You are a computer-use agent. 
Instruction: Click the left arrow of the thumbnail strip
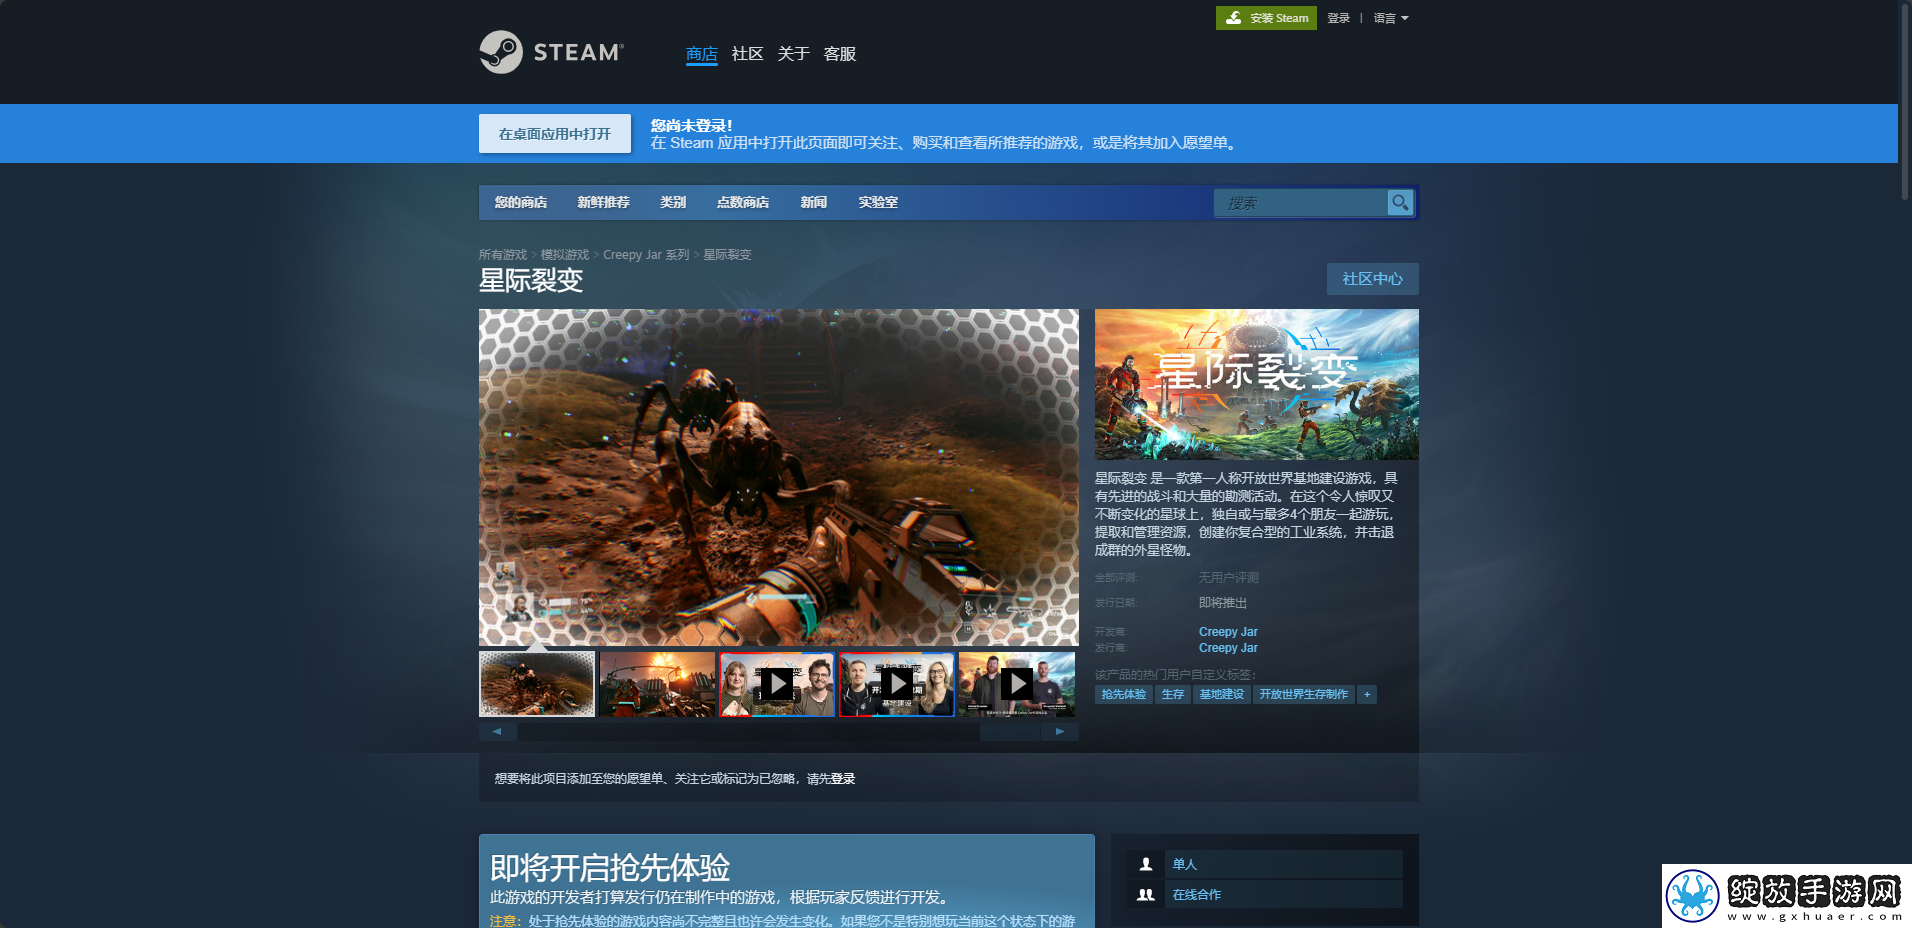pos(497,732)
